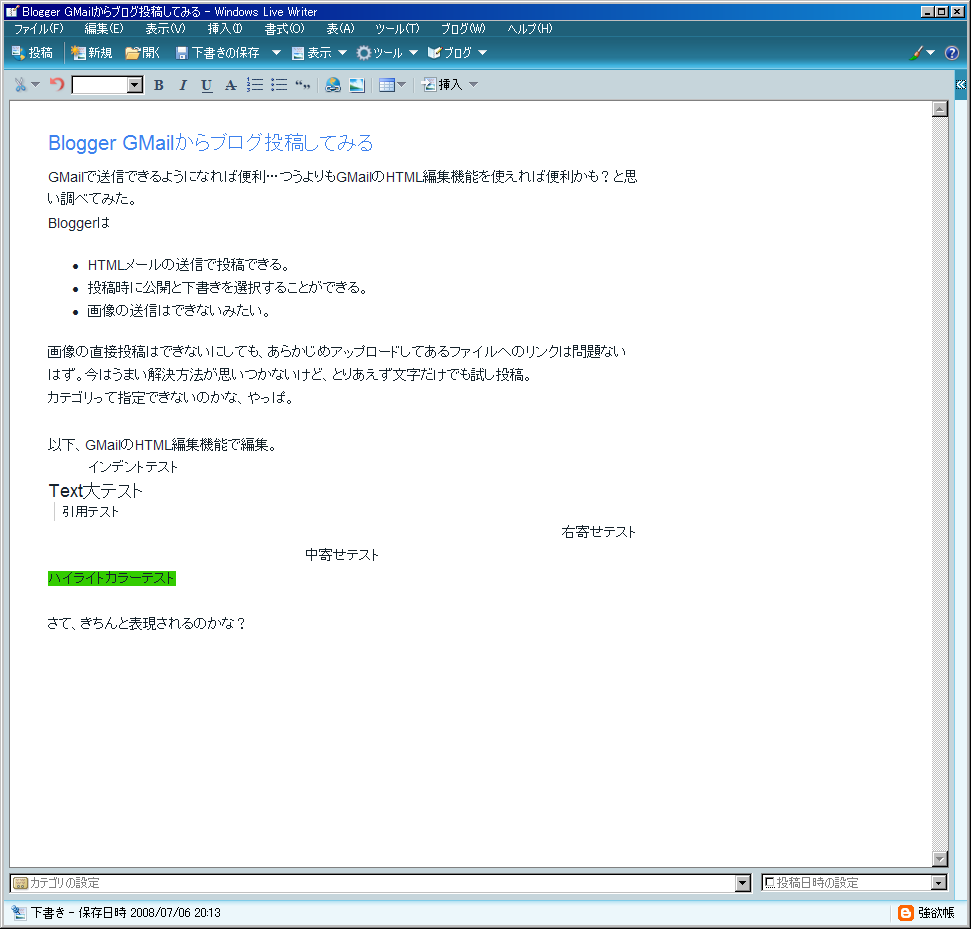The width and height of the screenshot is (971, 929).
Task: Click the scrollbar up arrow
Action: coord(939,109)
